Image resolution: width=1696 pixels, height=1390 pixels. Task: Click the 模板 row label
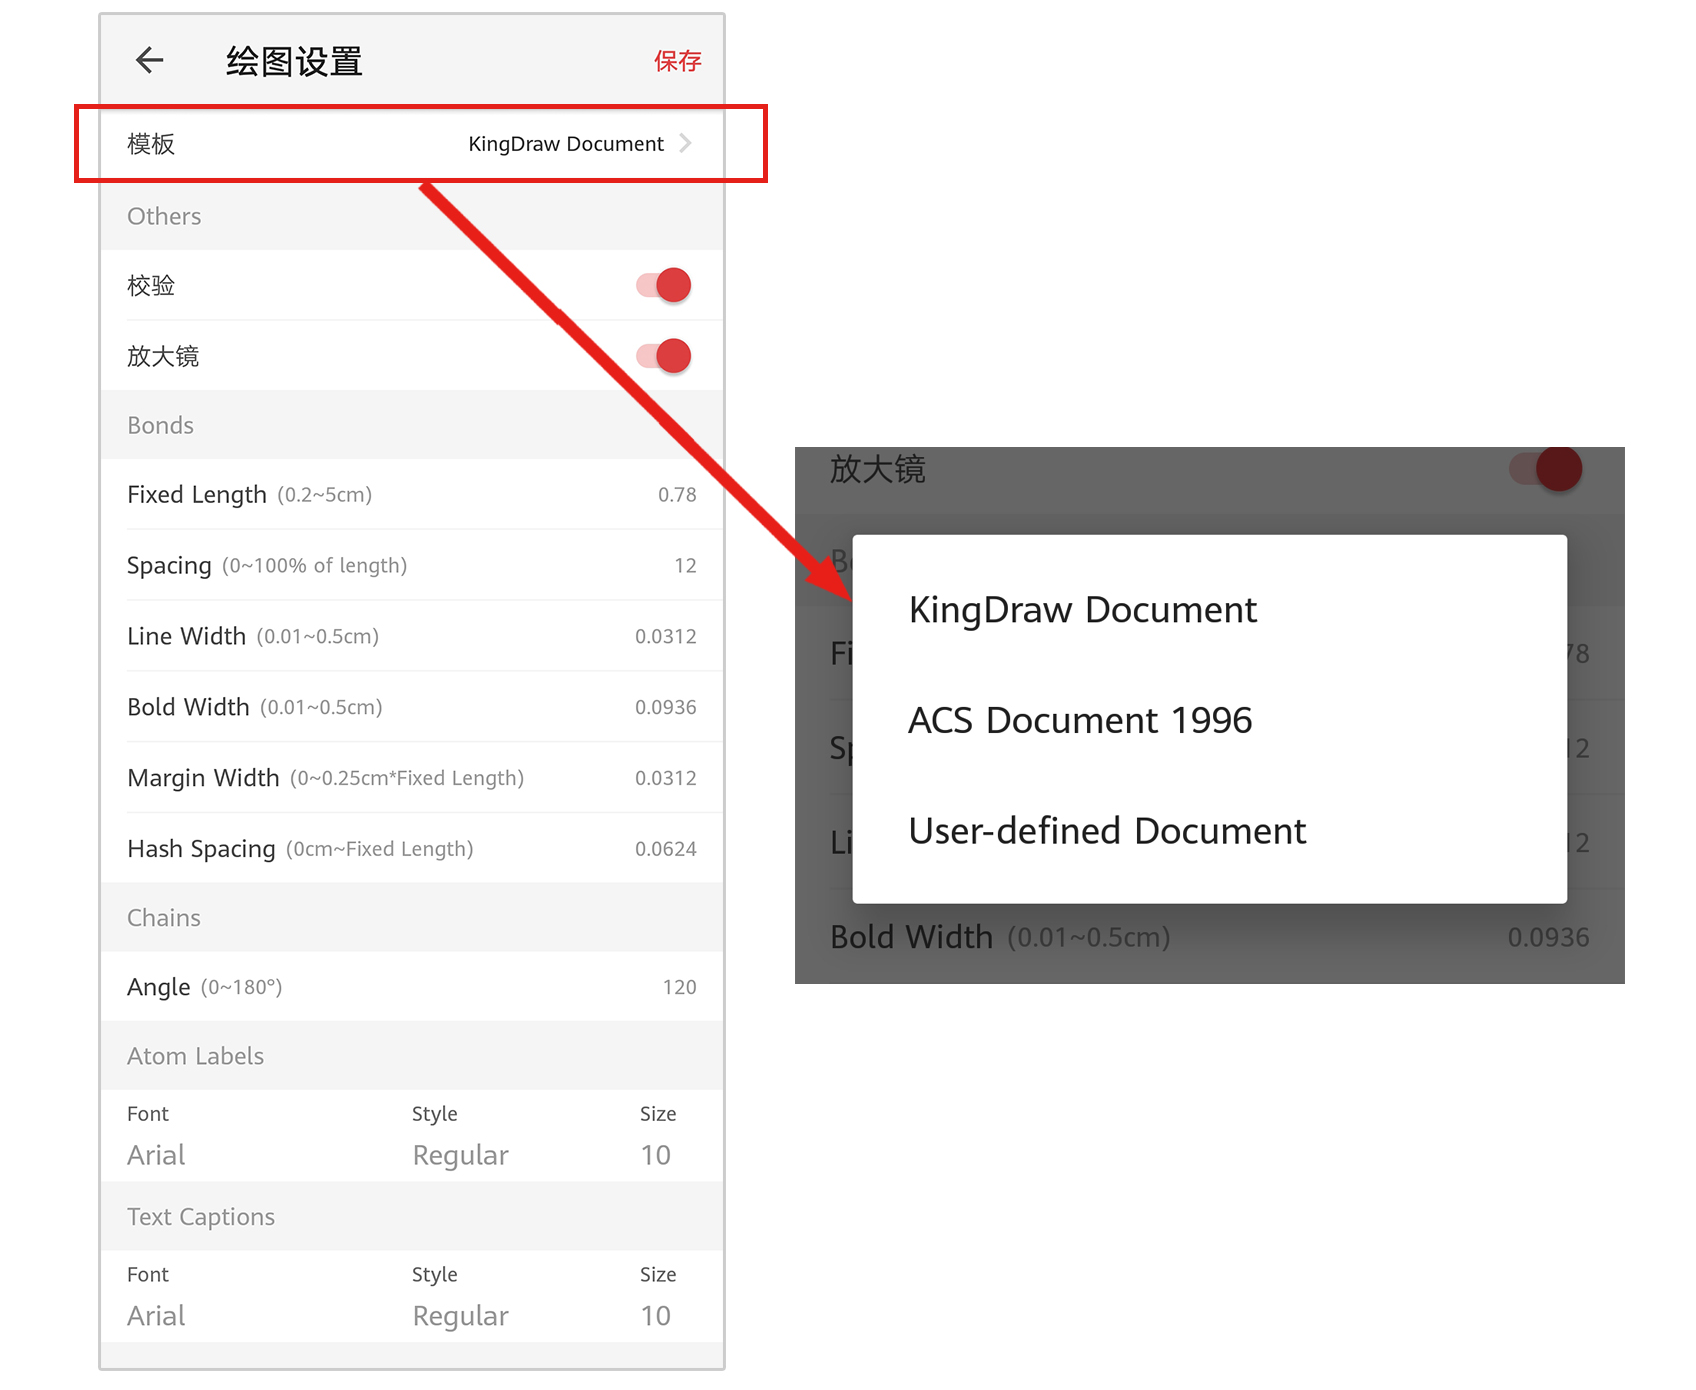[x=151, y=144]
